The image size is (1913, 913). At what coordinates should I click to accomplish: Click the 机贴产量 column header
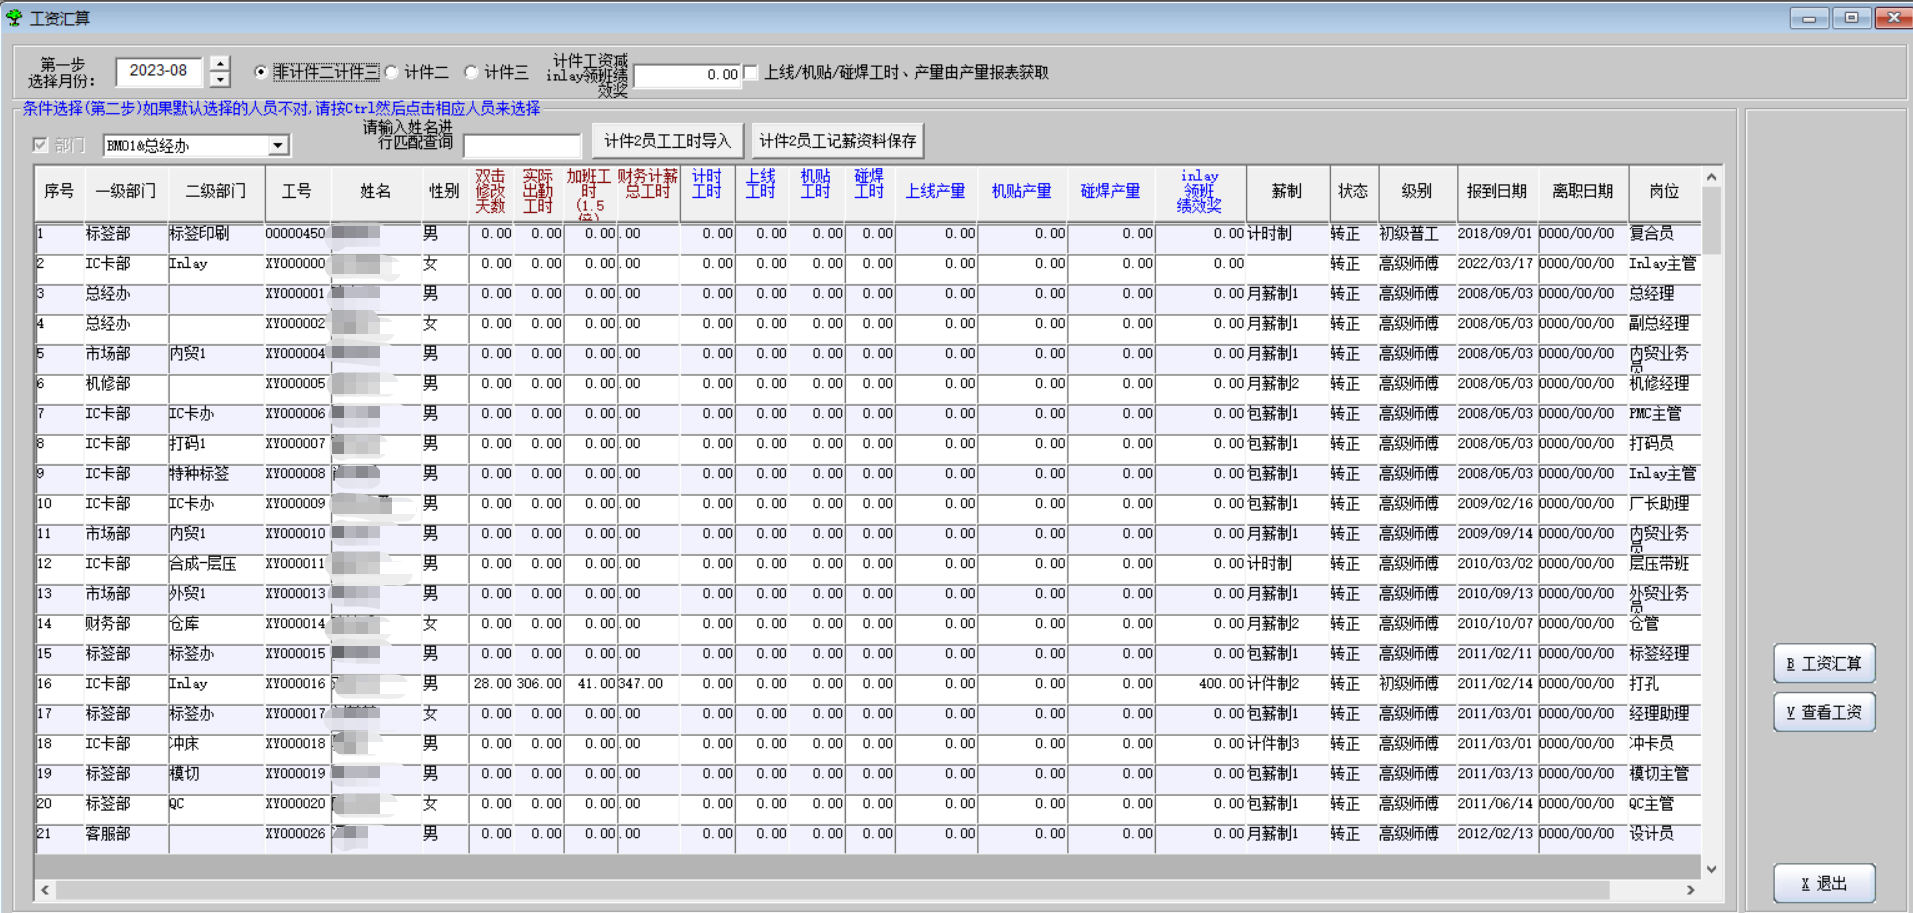pos(1022,192)
